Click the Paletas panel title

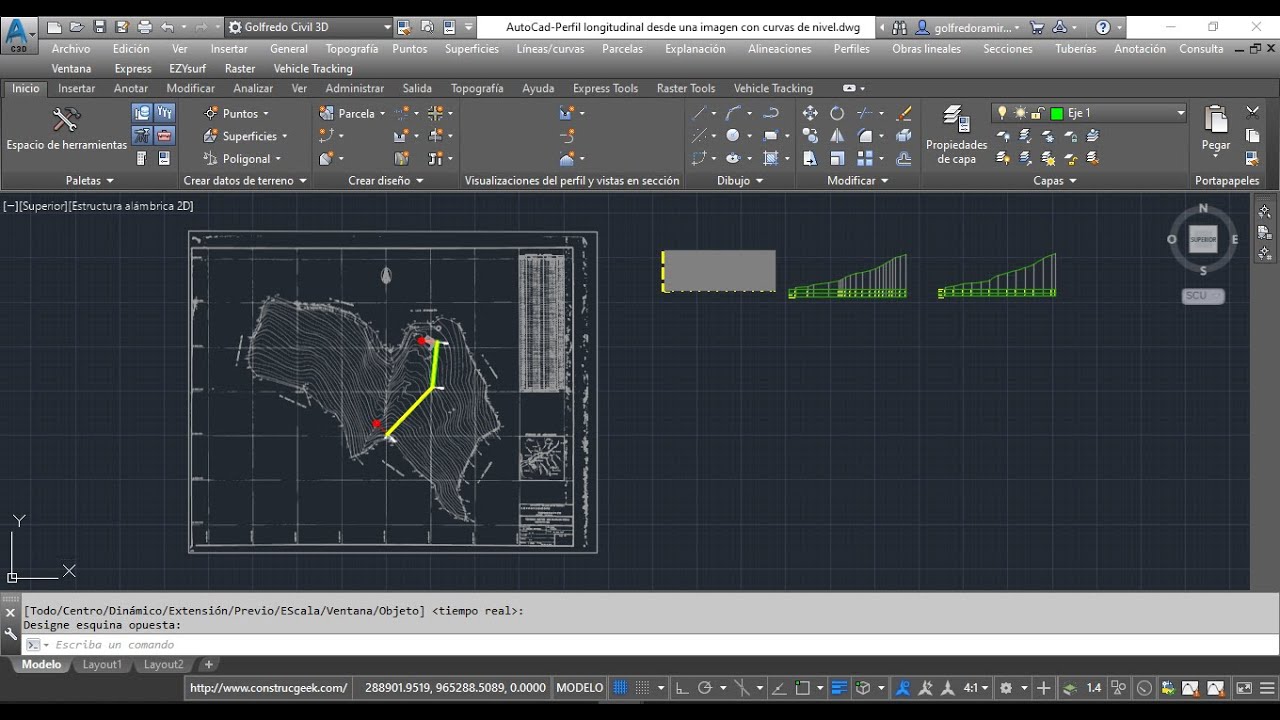tap(89, 181)
